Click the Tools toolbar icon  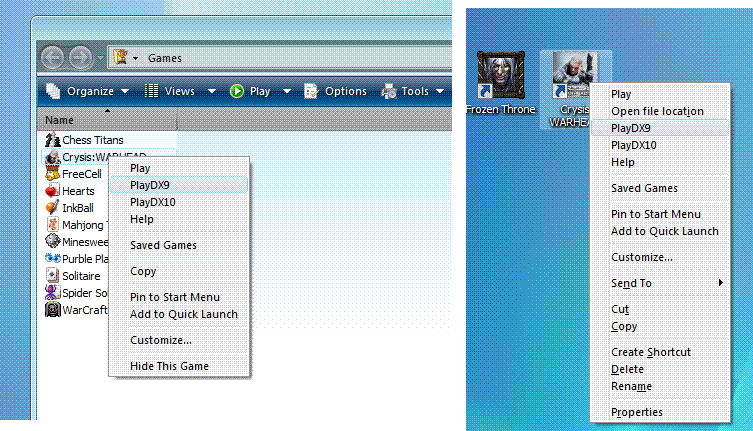coord(389,91)
